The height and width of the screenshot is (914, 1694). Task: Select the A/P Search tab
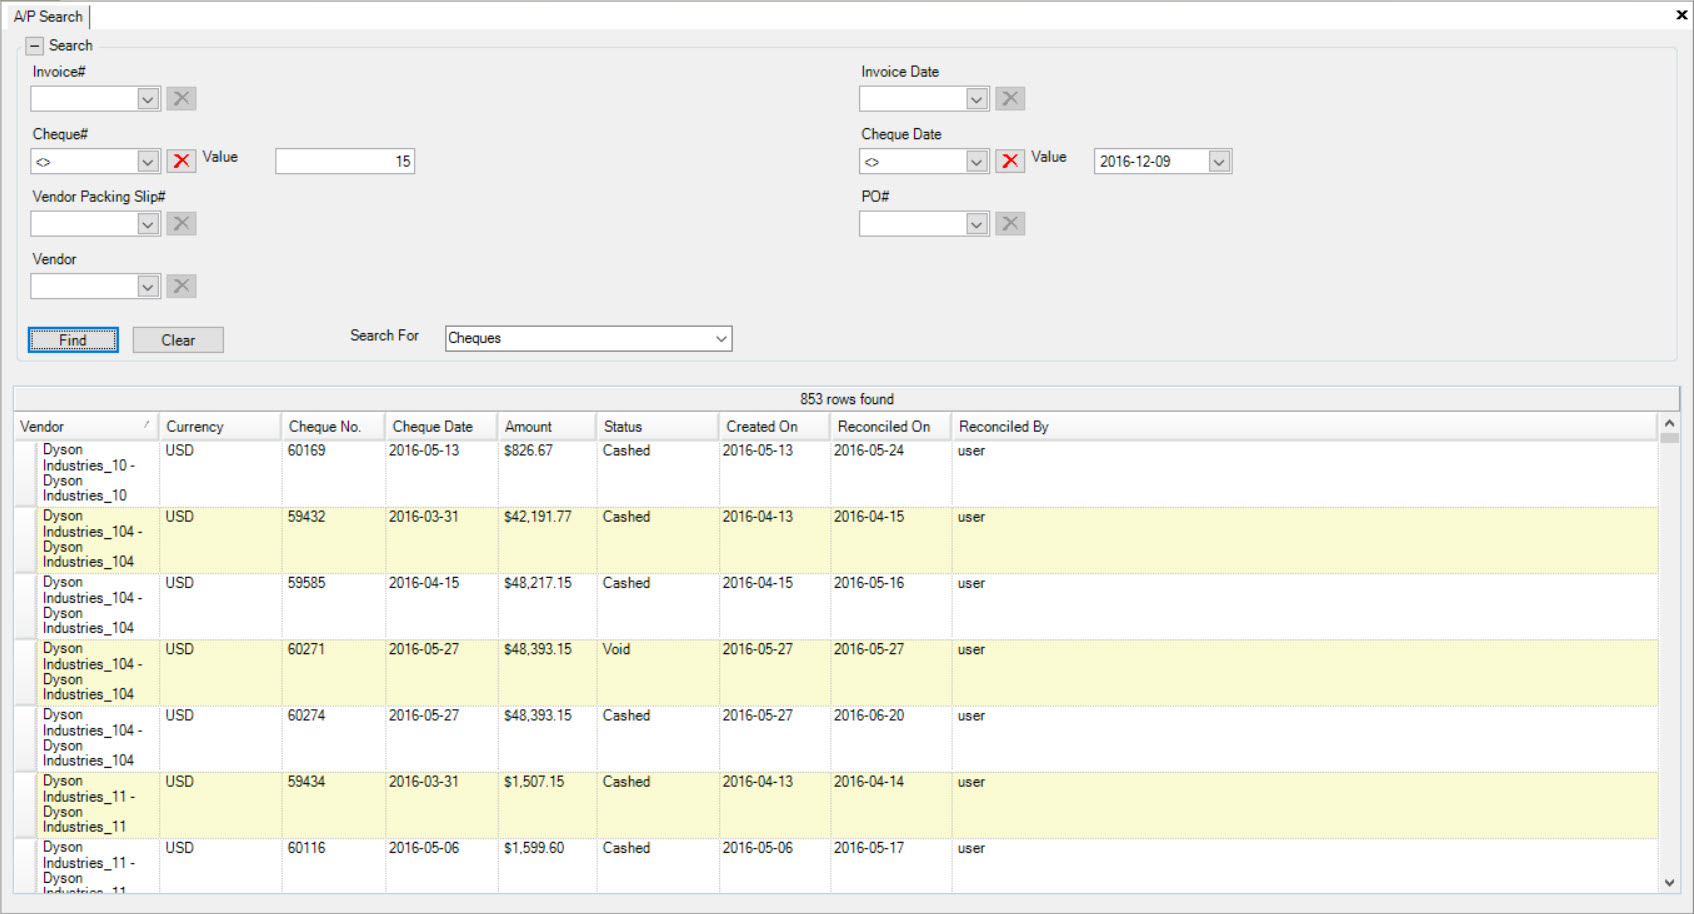coord(48,16)
